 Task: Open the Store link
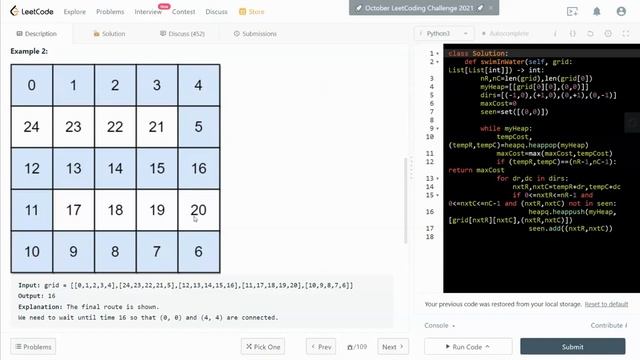coord(251,12)
